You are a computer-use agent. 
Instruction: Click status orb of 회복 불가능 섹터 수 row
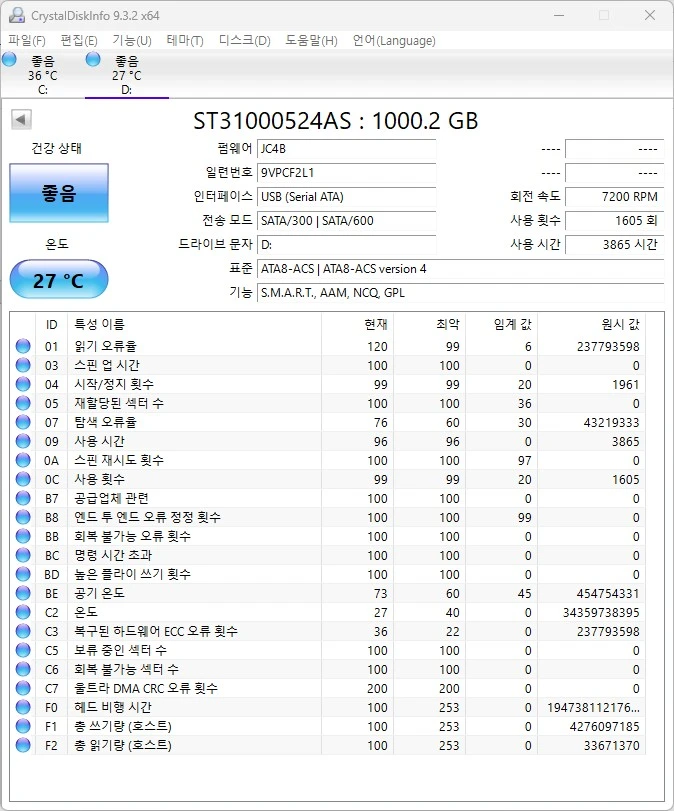[23, 669]
